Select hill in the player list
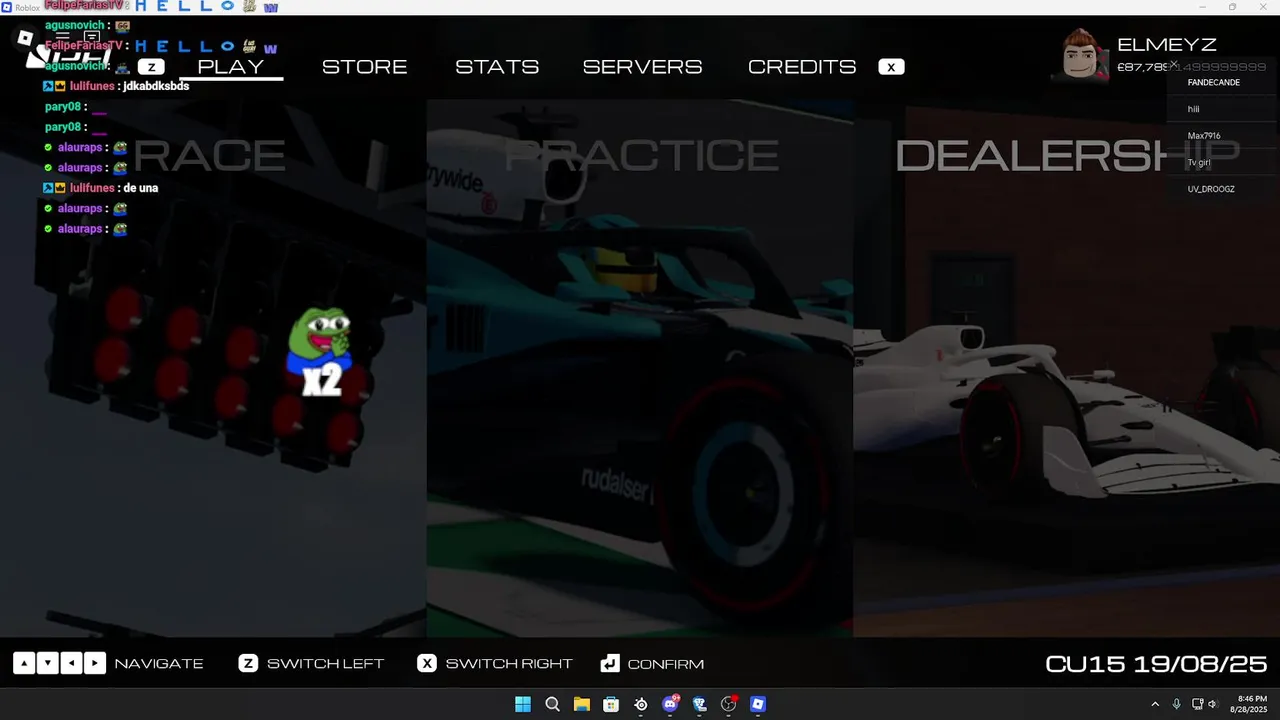The image size is (1280, 720). coord(1223,109)
